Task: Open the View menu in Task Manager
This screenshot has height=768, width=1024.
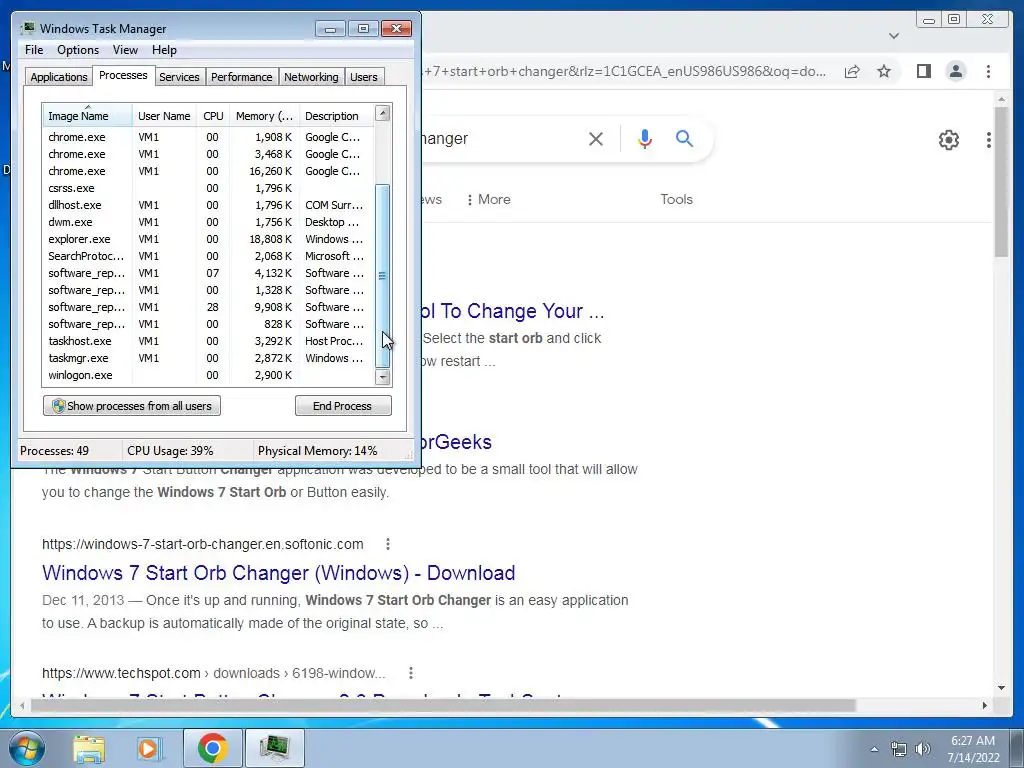Action: coord(125,50)
